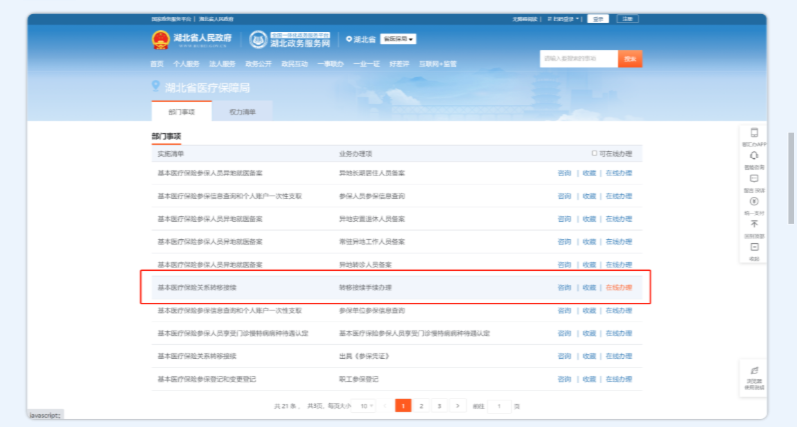This screenshot has height=427, width=797.
Task: Click the 出具《参保凭证》 cell text
Action: coord(364,356)
